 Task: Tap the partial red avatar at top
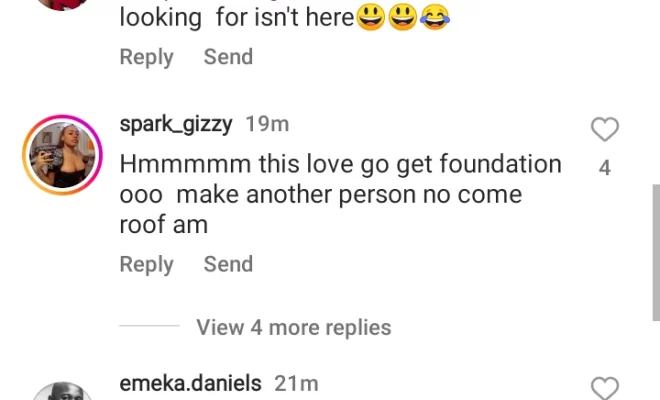coord(60,4)
